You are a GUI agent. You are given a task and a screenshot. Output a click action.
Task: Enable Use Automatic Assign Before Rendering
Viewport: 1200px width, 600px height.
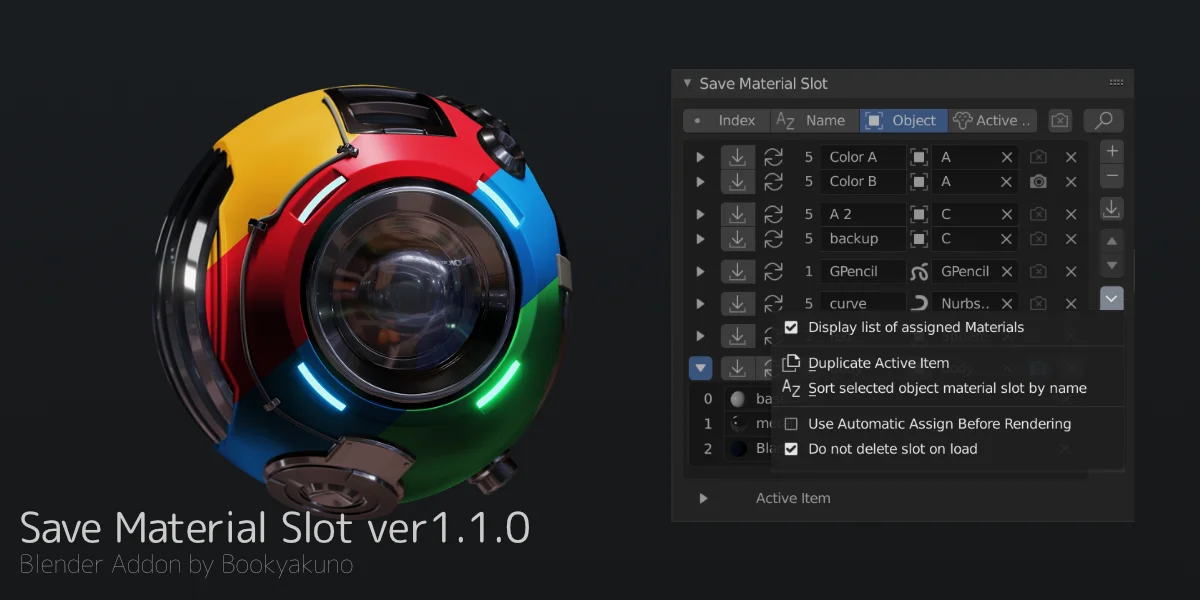(x=792, y=423)
